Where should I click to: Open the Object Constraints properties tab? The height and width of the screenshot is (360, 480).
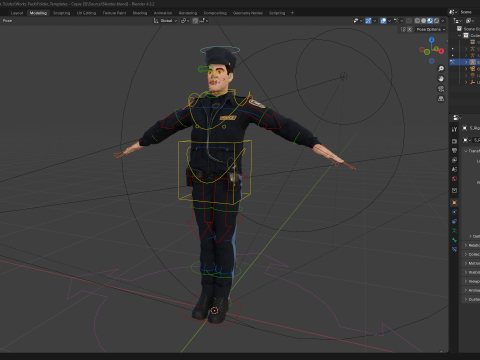point(454,222)
